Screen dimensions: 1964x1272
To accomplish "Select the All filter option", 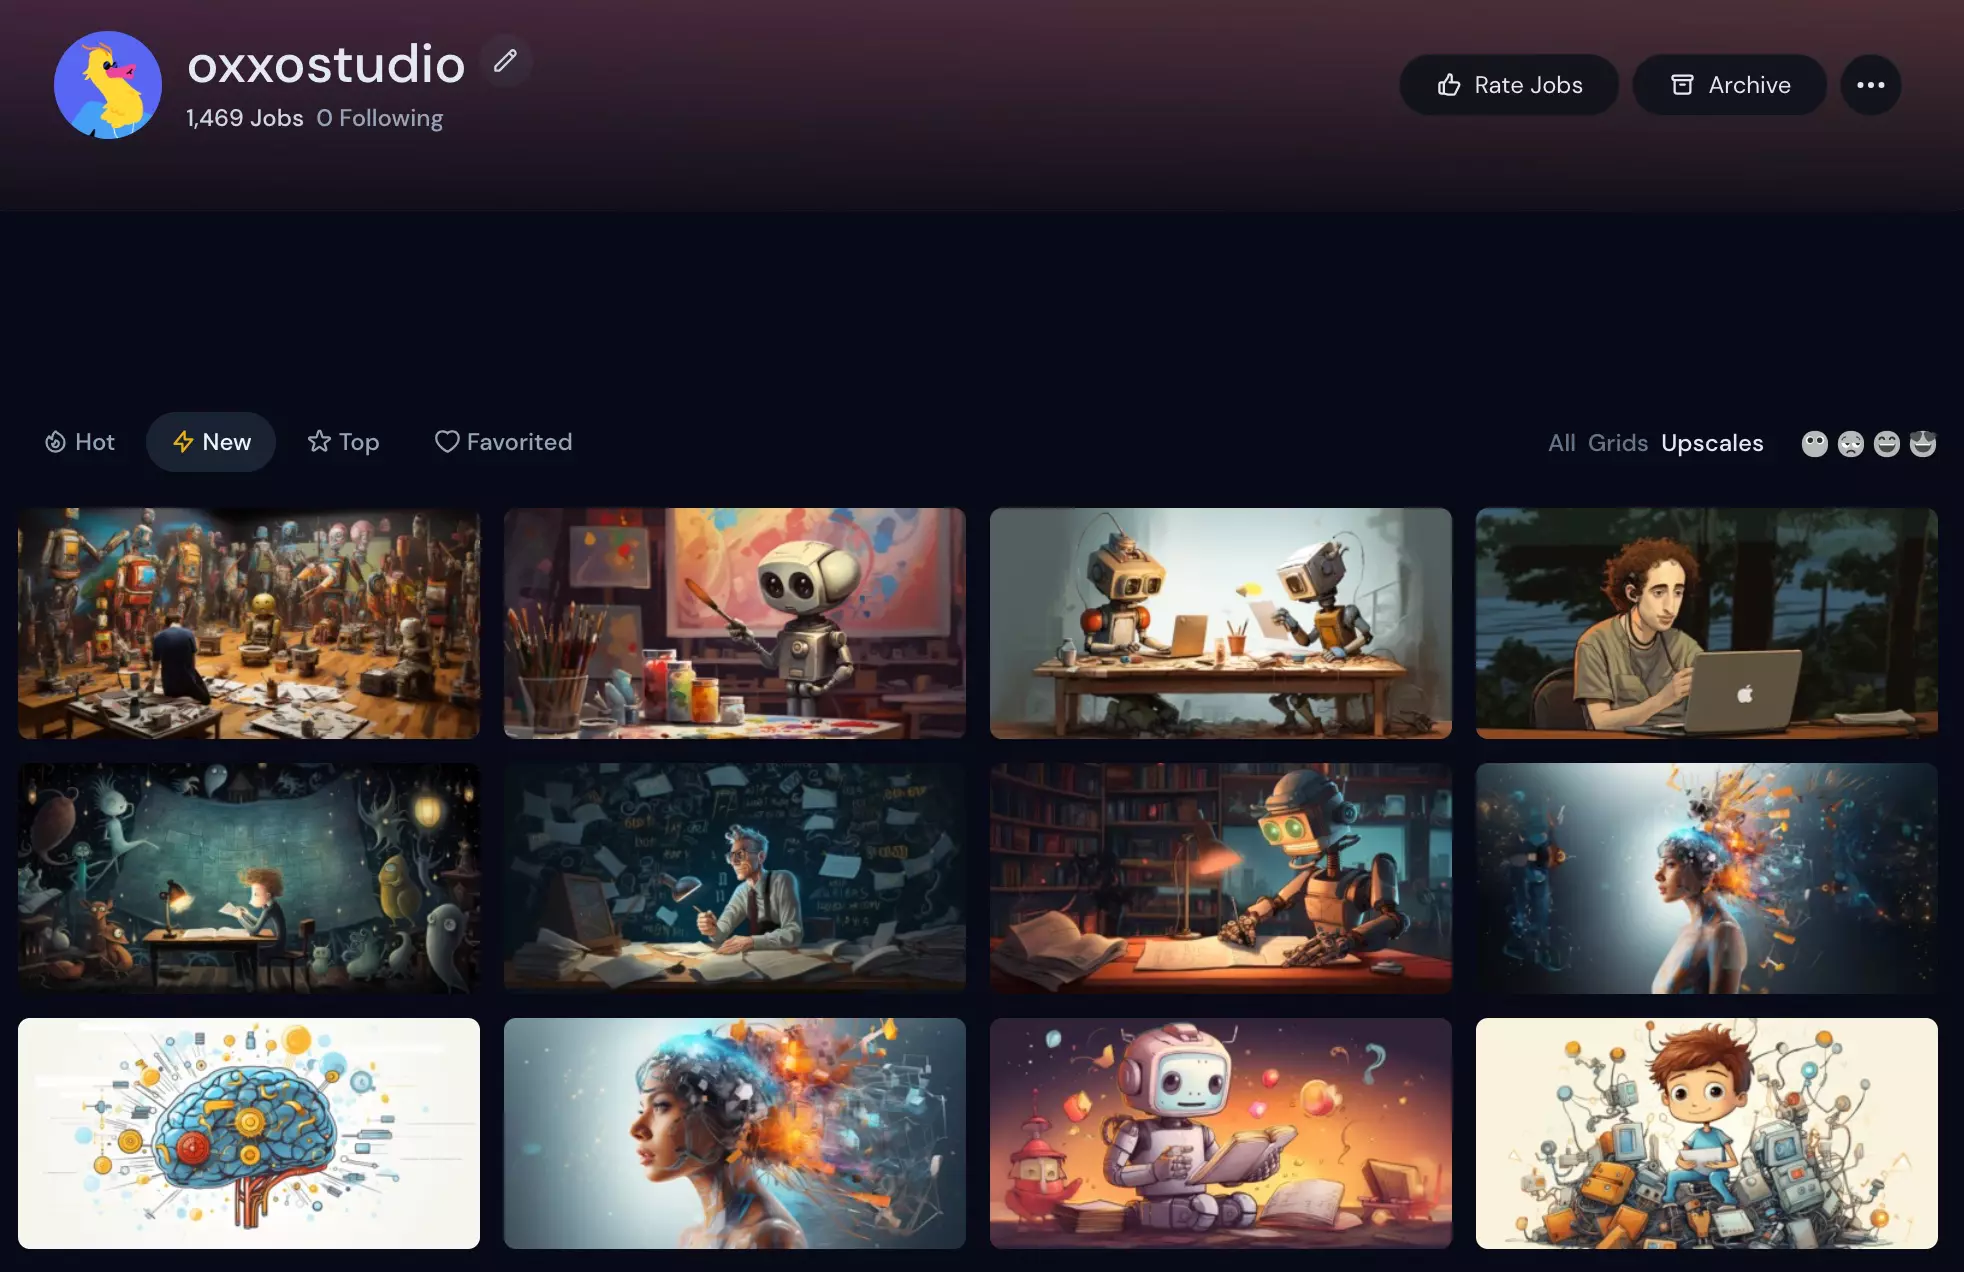I will click(x=1561, y=443).
